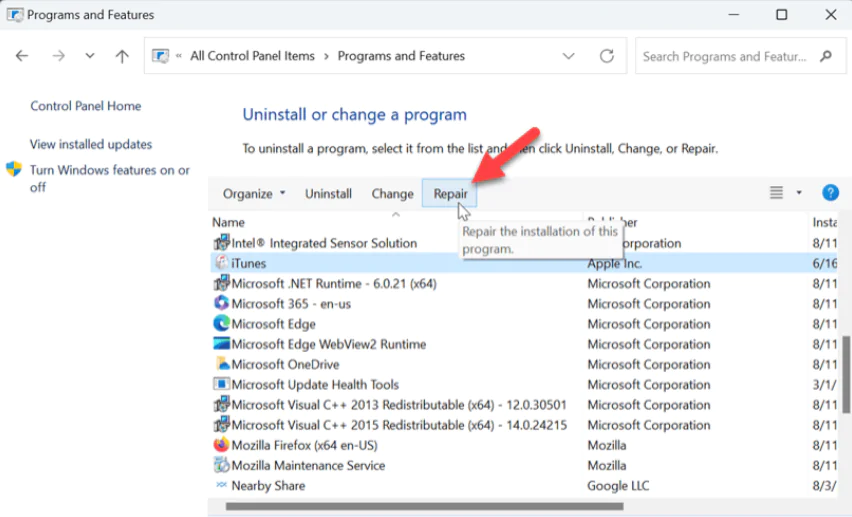Click the forward navigation arrow
This screenshot has height=517, width=852.
(x=58, y=55)
